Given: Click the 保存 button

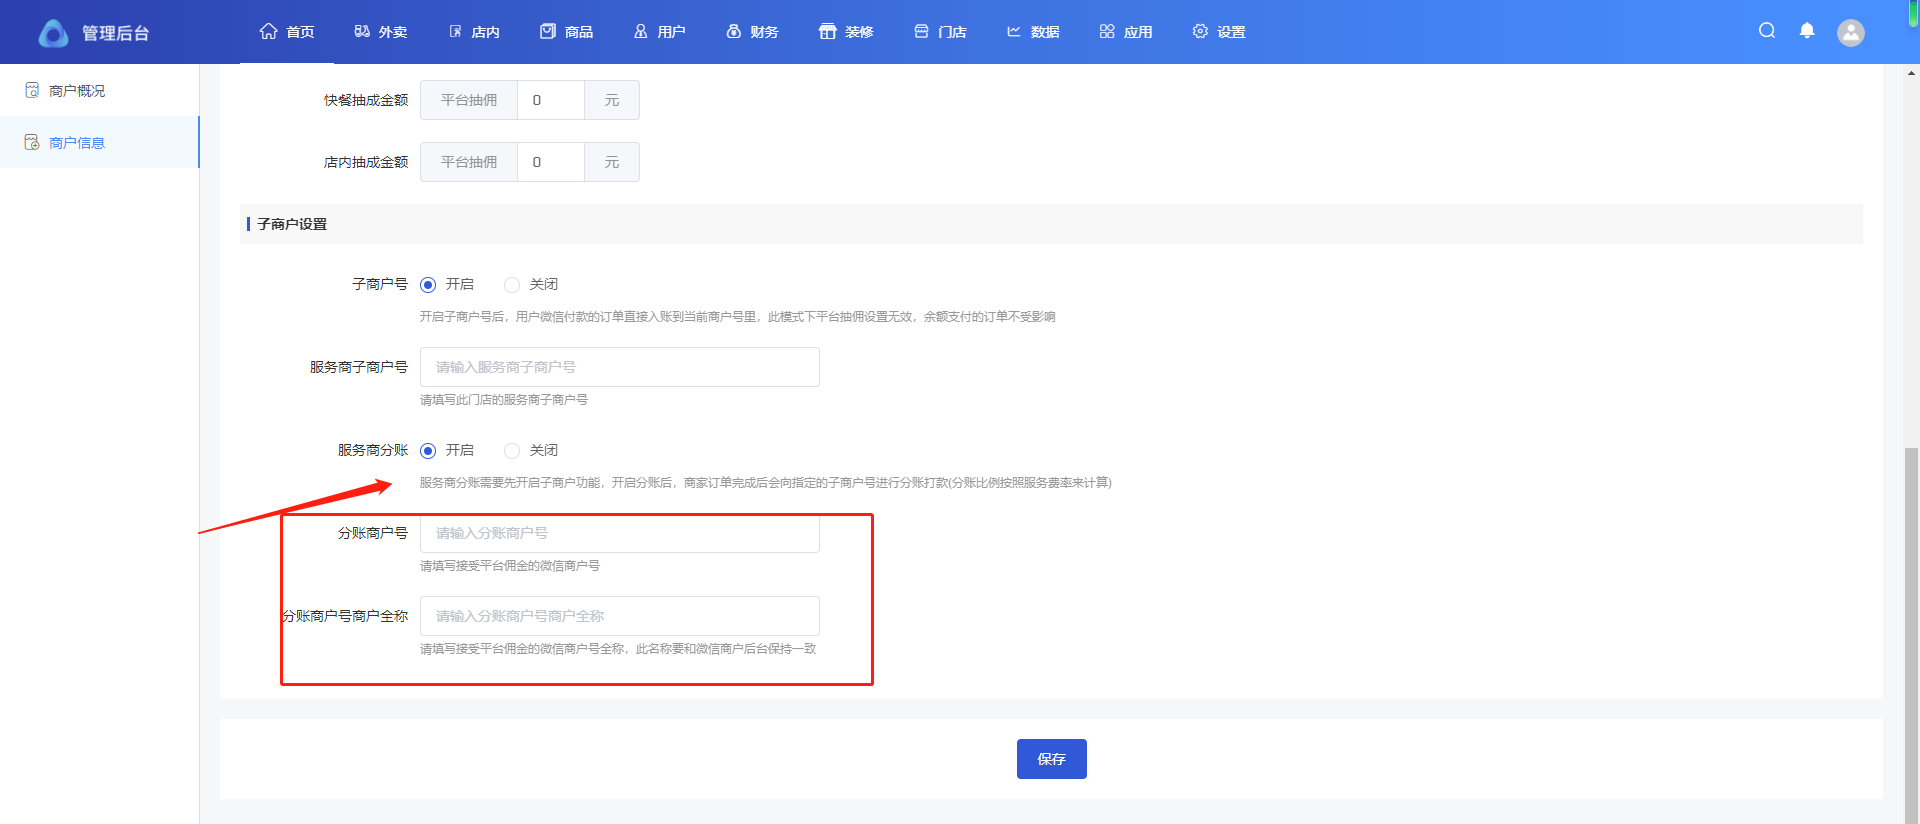Looking at the screenshot, I should (1051, 759).
